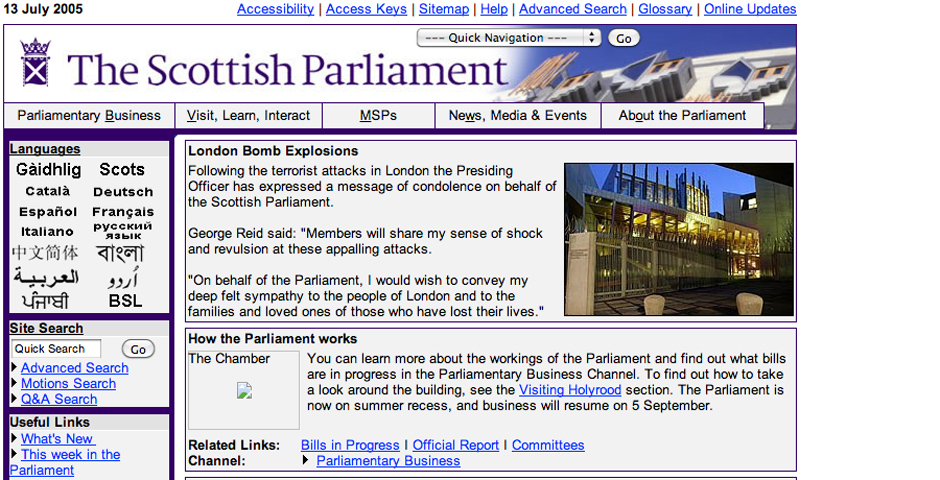
Task: Go to the MSPs tab
Action: coord(378,116)
